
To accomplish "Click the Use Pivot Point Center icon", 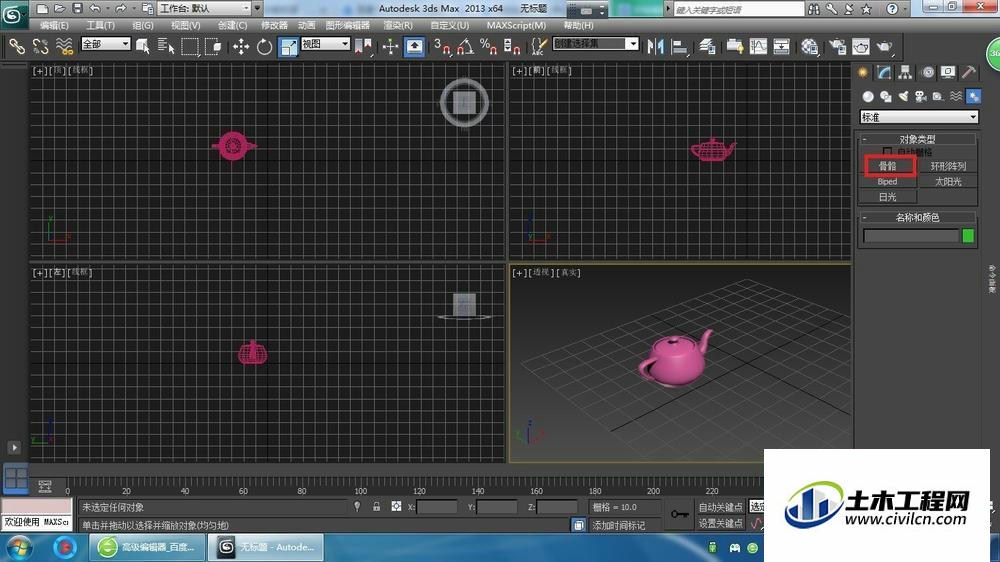I will point(363,46).
